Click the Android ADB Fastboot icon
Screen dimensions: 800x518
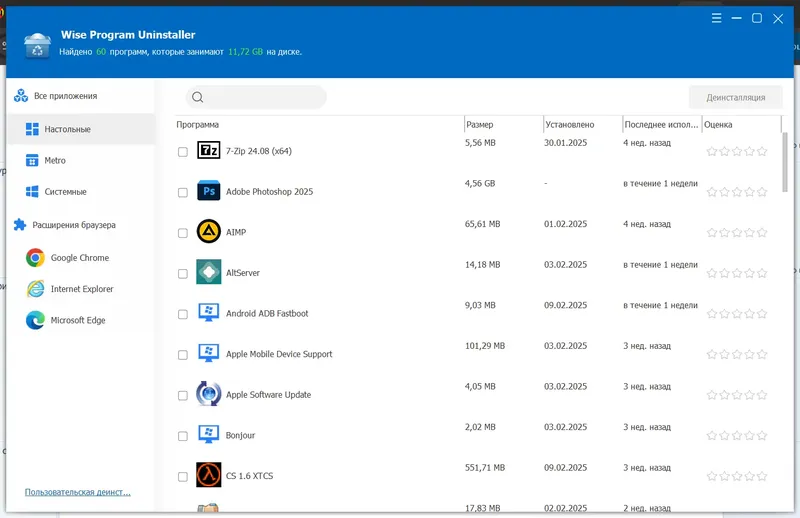[x=209, y=312]
